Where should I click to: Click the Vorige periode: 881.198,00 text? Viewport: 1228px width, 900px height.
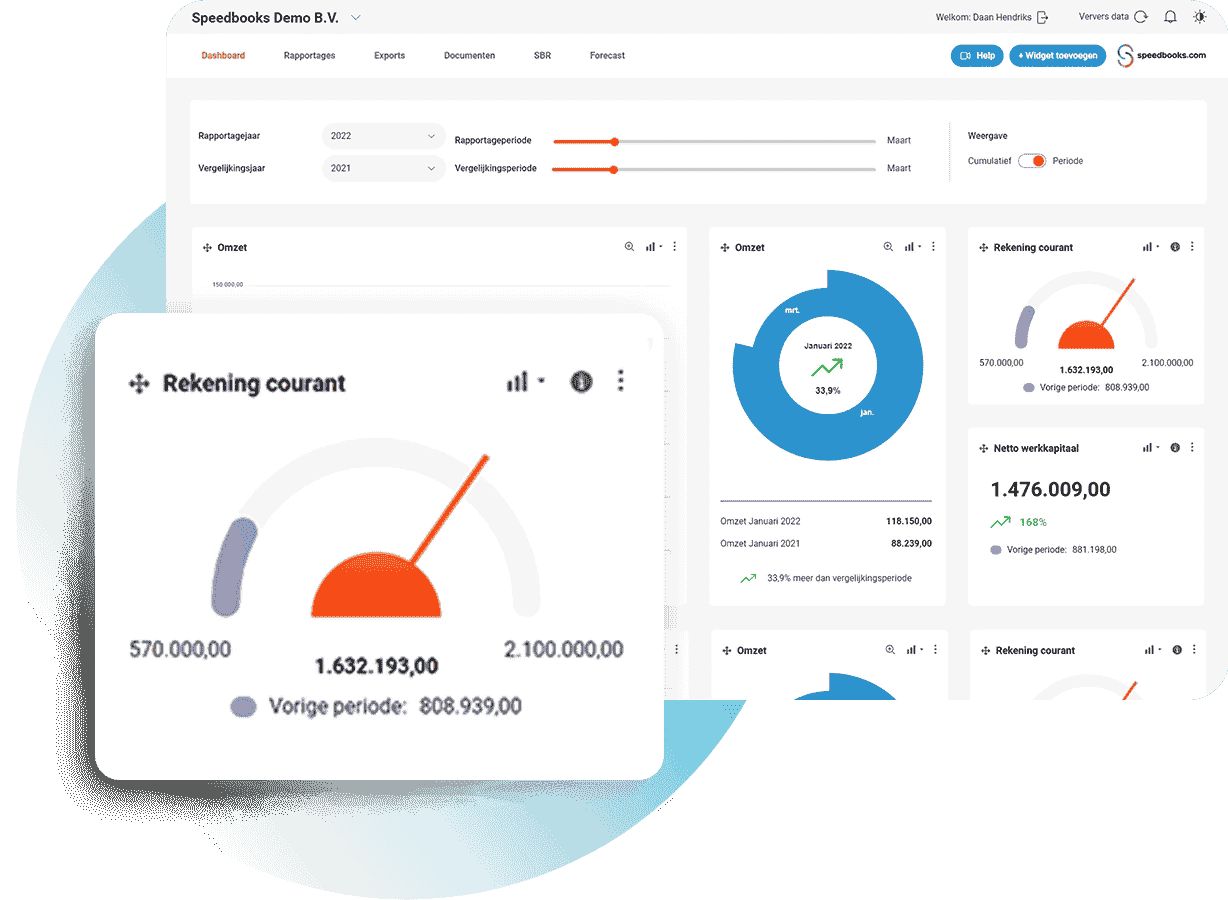[x=1062, y=550]
